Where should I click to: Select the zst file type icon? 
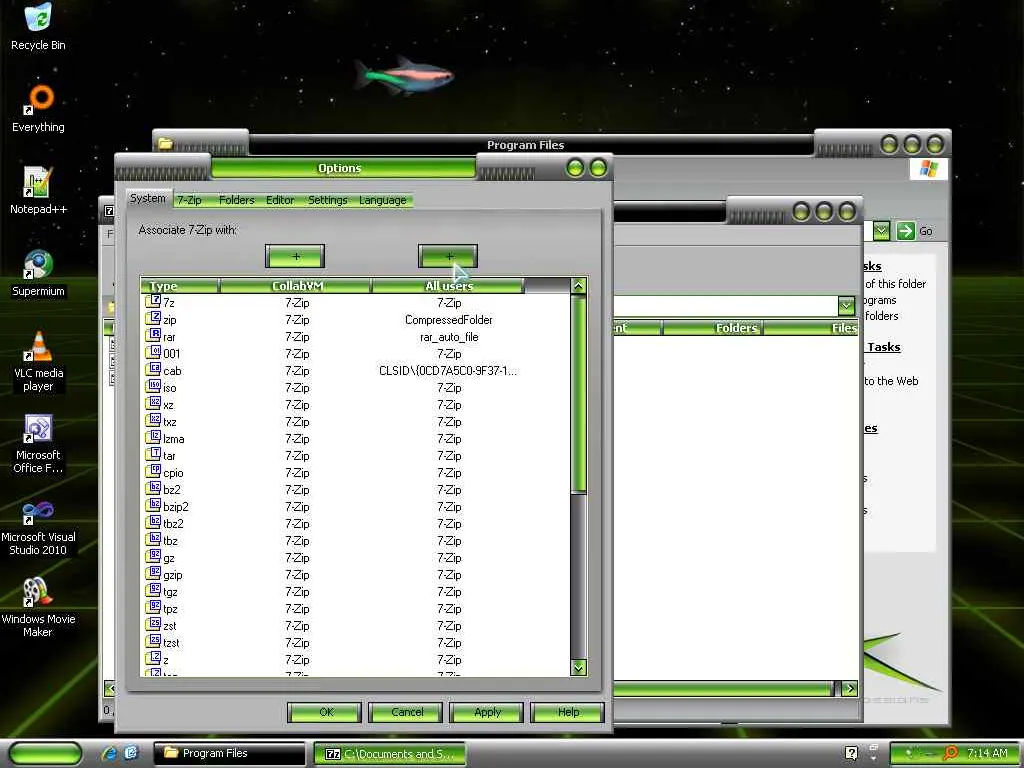[x=153, y=624]
